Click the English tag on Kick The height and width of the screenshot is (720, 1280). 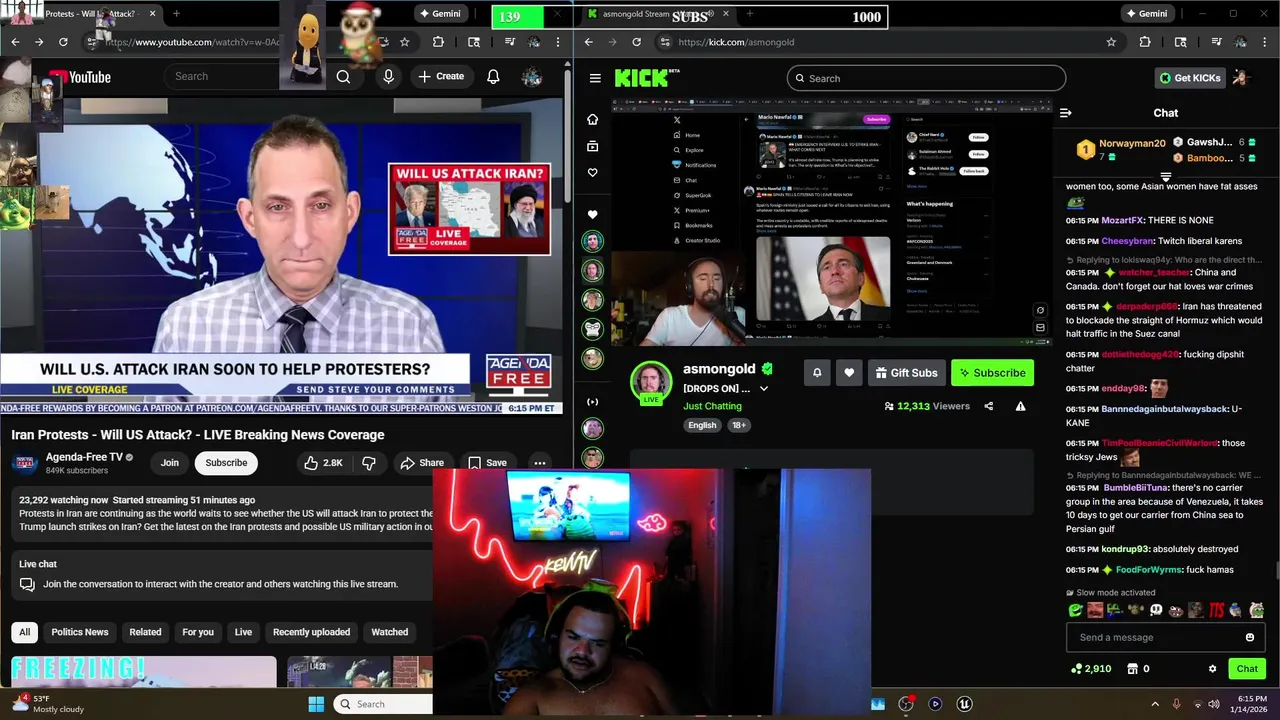702,425
